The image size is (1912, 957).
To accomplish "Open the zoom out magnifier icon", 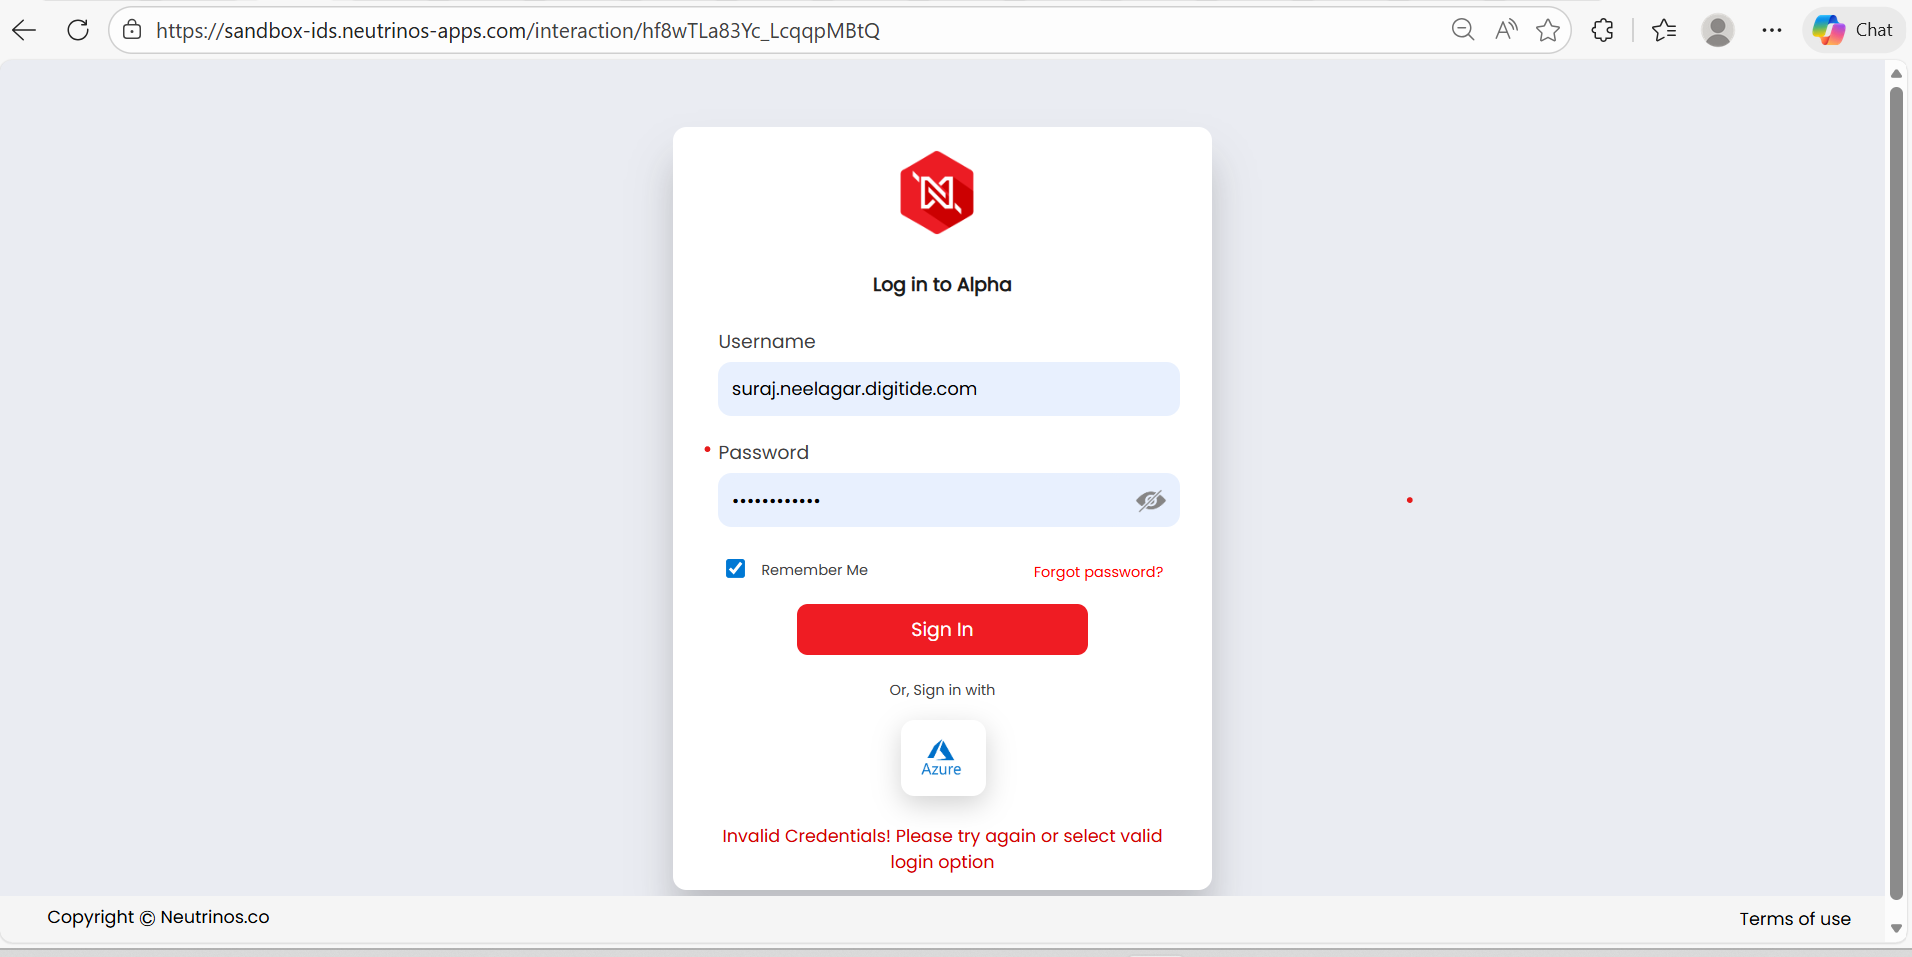I will [1463, 30].
